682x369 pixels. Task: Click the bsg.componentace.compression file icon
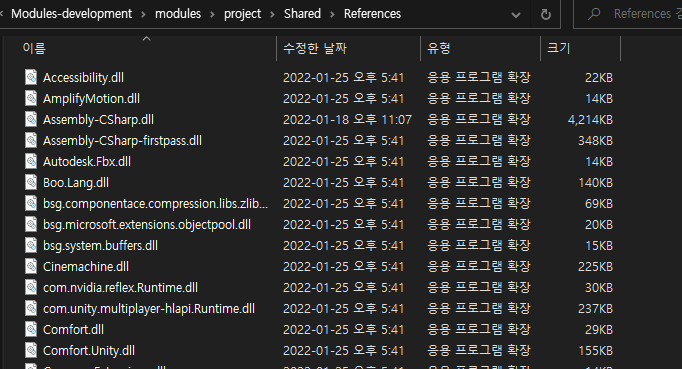coord(31,203)
